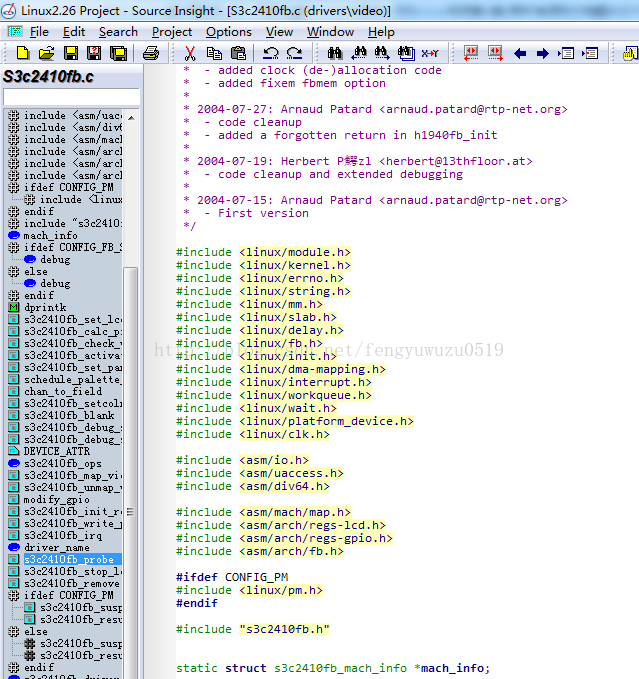Click the #include "s3c2410fb.h" line
Screen dimensions: 639x679
click(253, 629)
